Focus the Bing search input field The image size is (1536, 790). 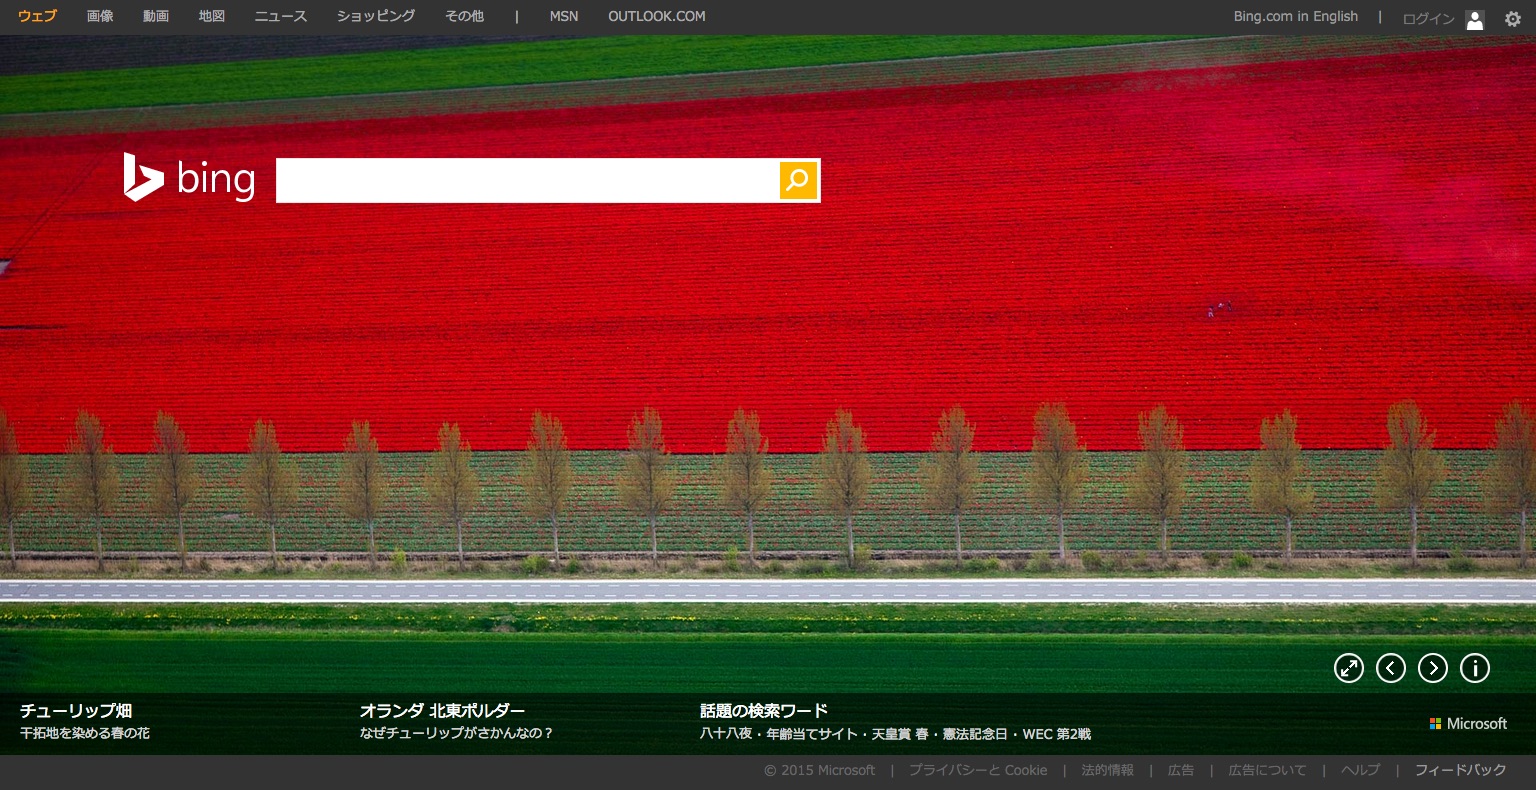click(527, 180)
